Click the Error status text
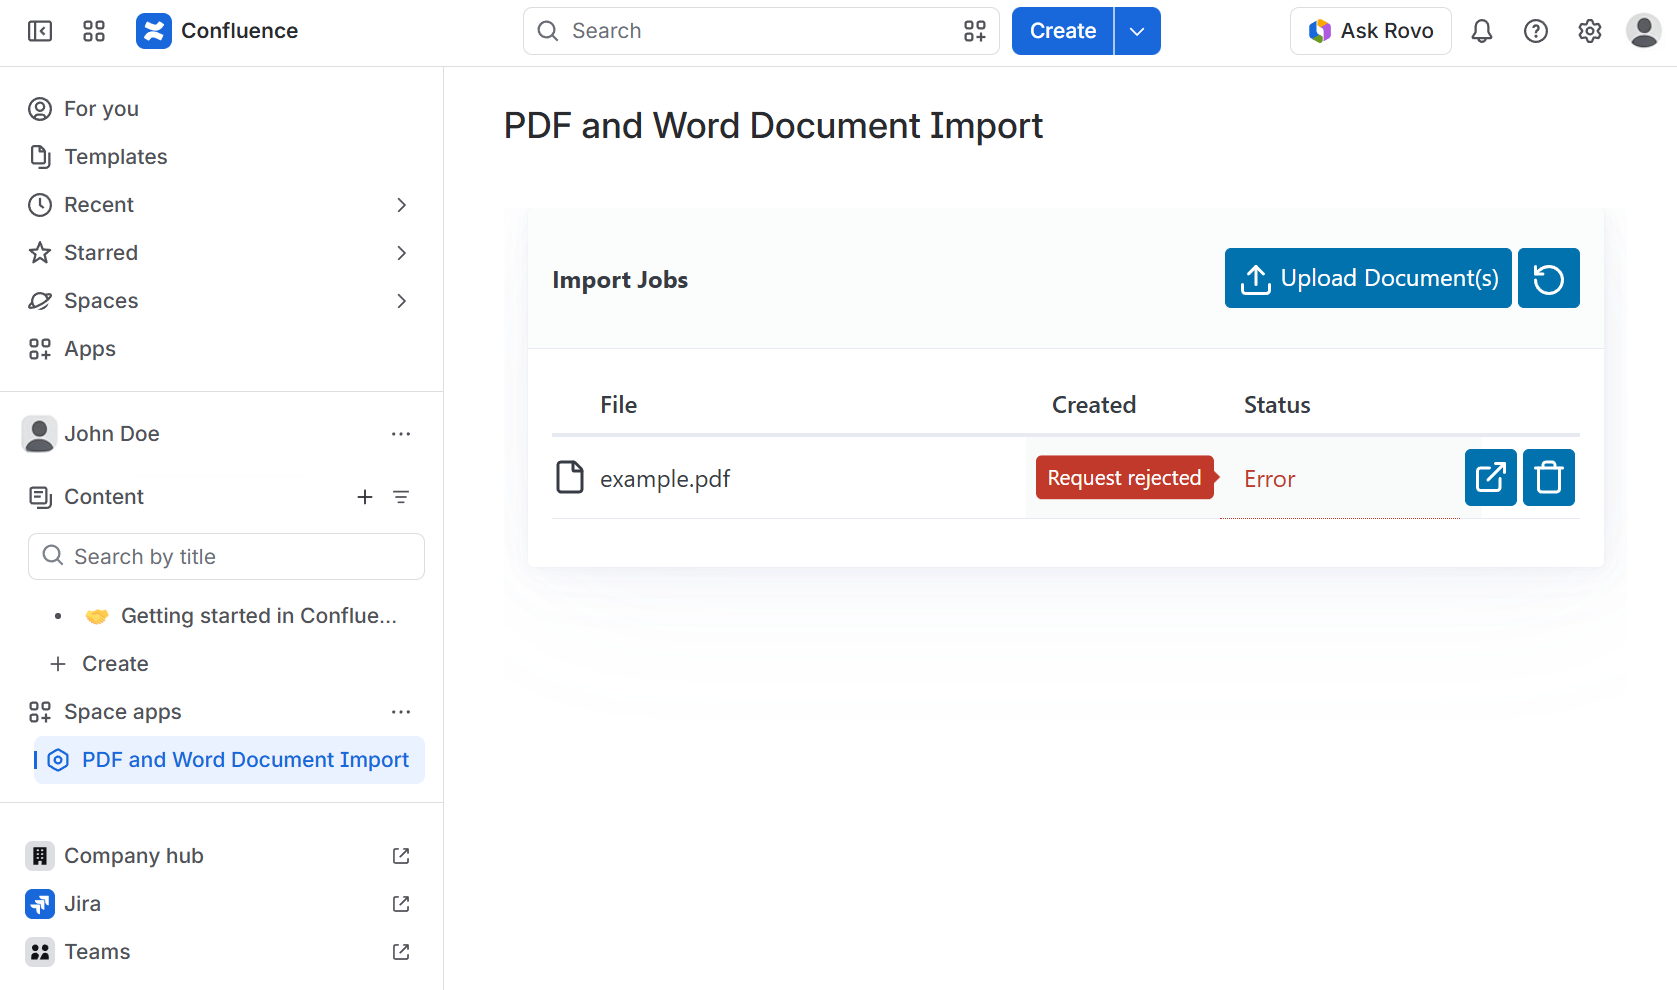Screen dimensions: 1677x990 [1270, 479]
